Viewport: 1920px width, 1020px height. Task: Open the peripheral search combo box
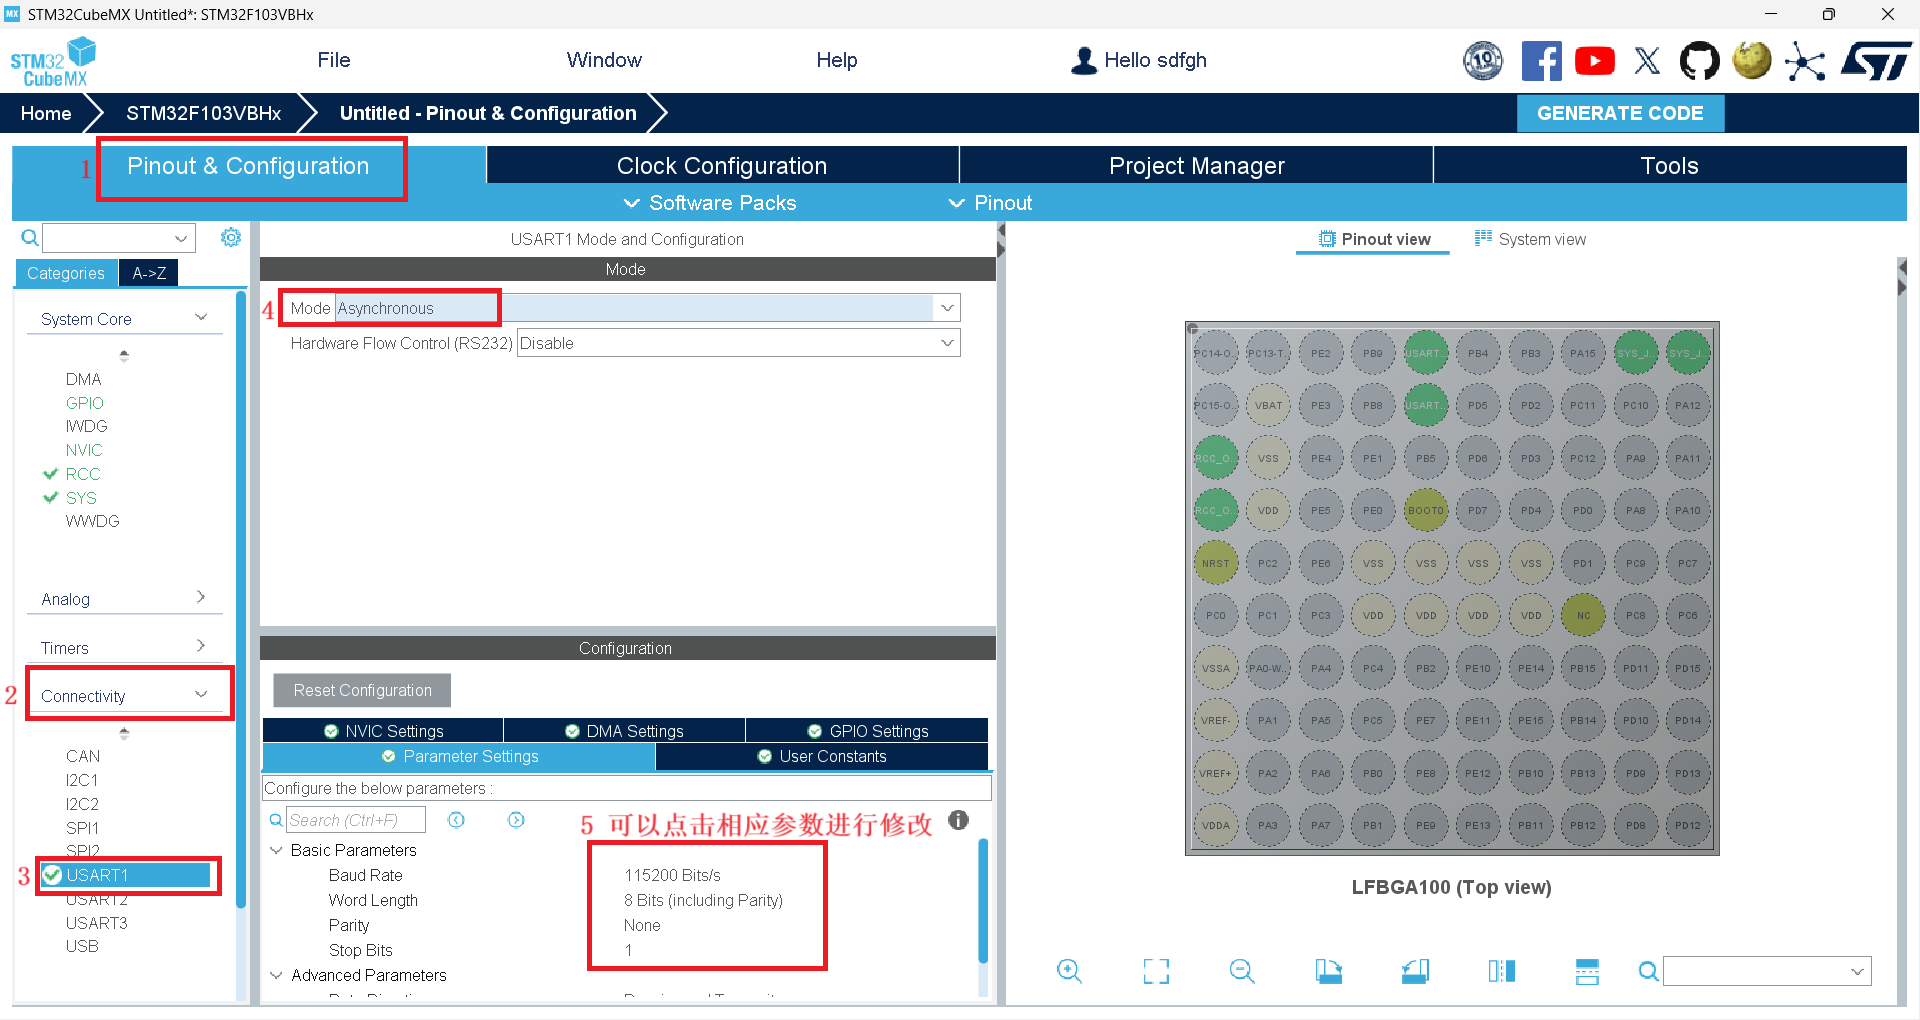click(x=118, y=238)
